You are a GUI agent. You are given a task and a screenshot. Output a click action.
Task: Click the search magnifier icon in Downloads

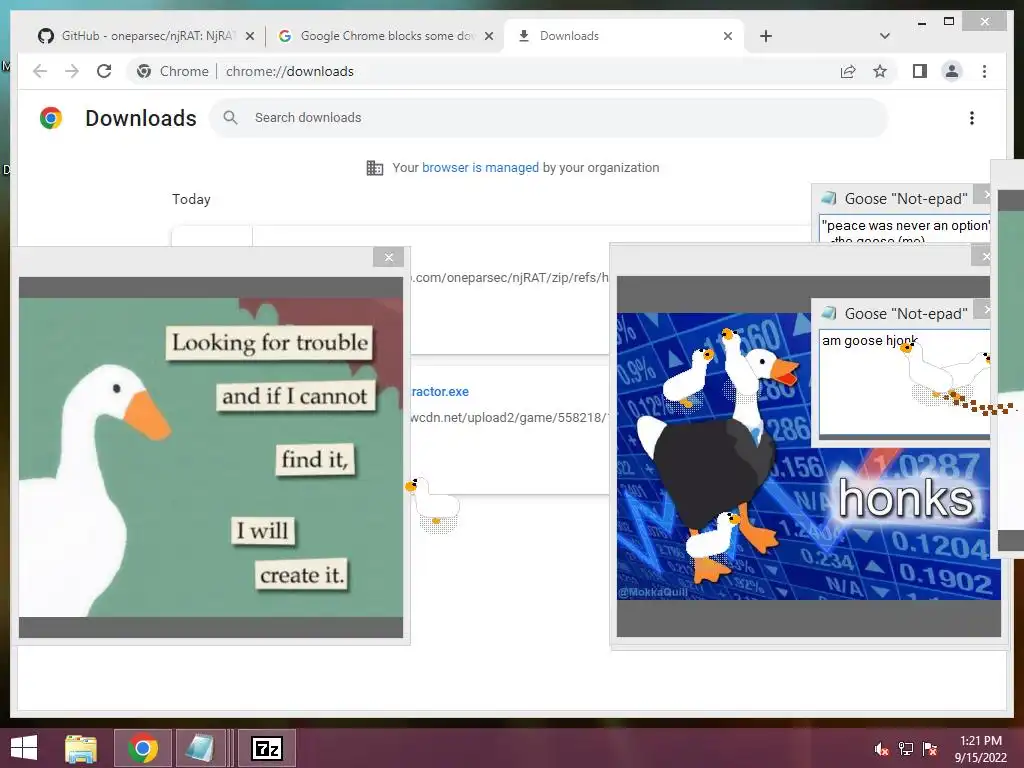click(230, 118)
